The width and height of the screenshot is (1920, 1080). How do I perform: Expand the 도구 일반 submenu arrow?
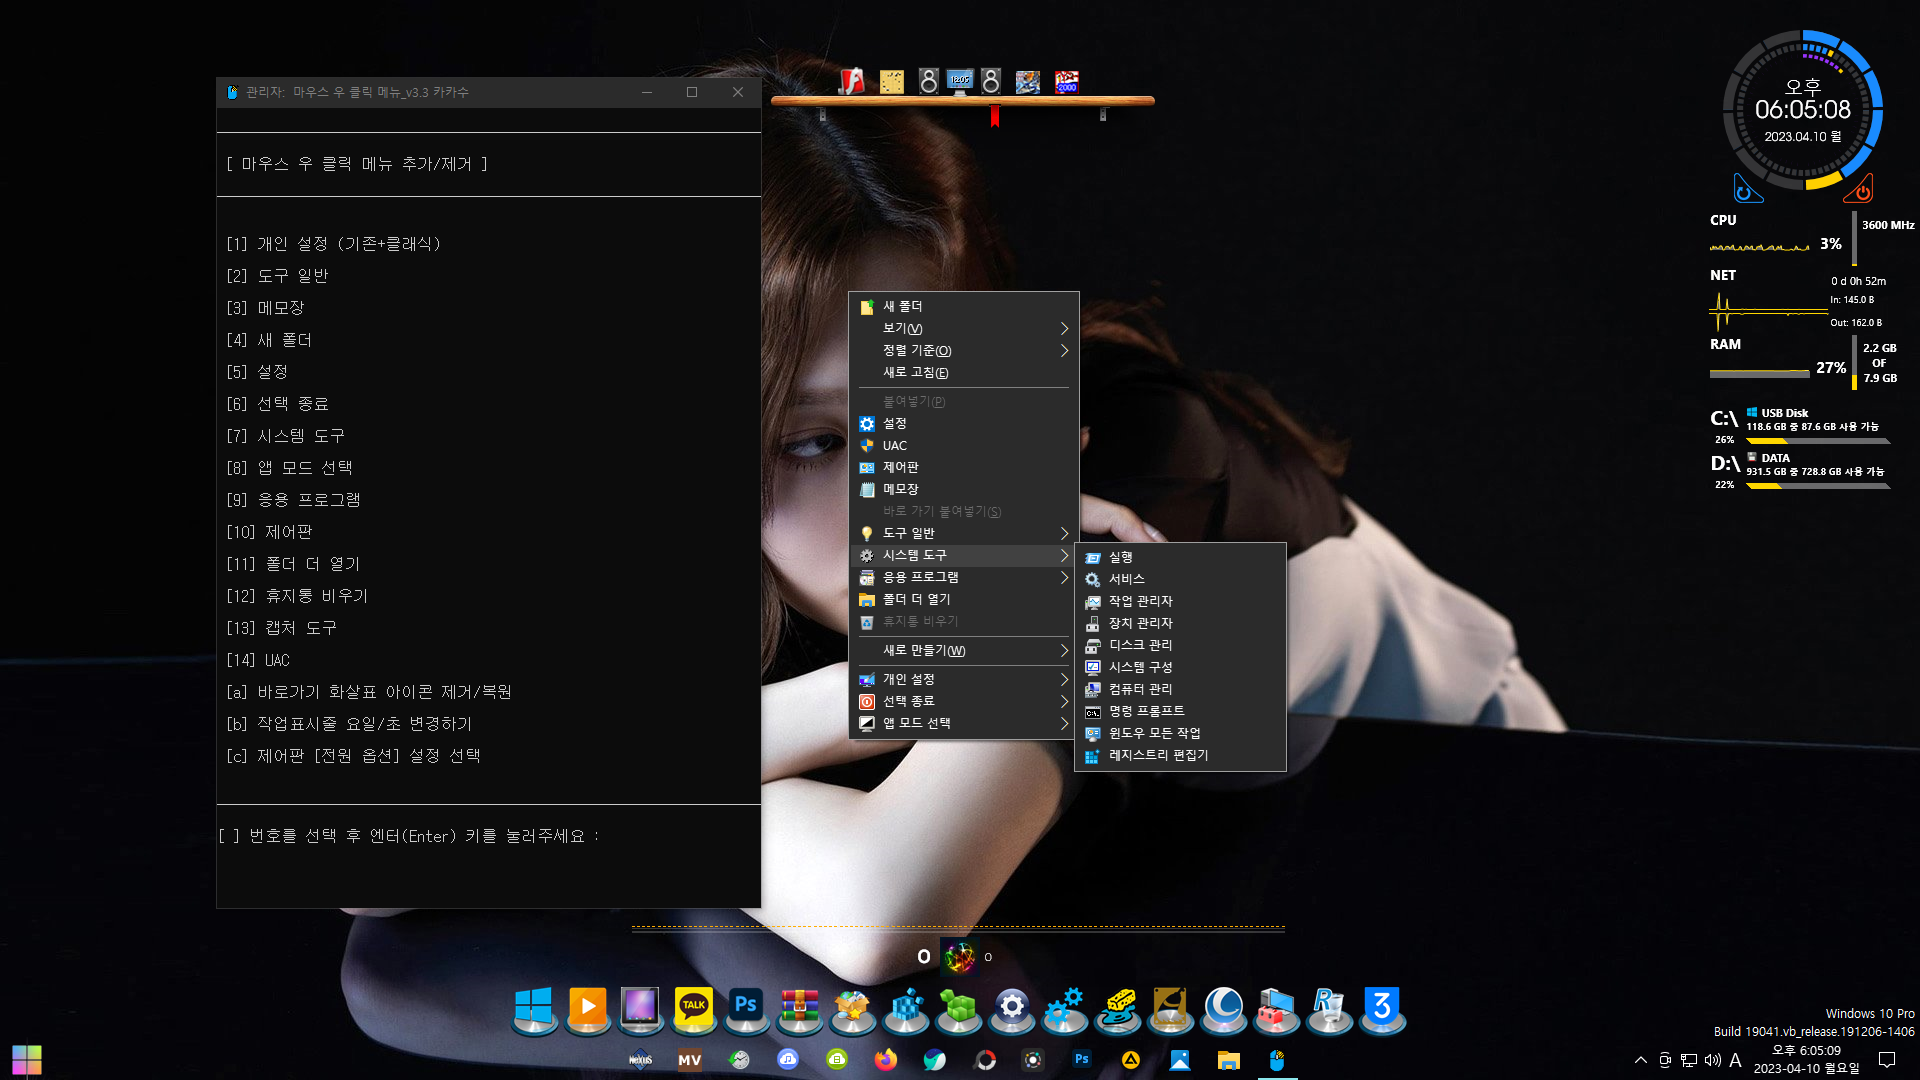(x=1064, y=534)
